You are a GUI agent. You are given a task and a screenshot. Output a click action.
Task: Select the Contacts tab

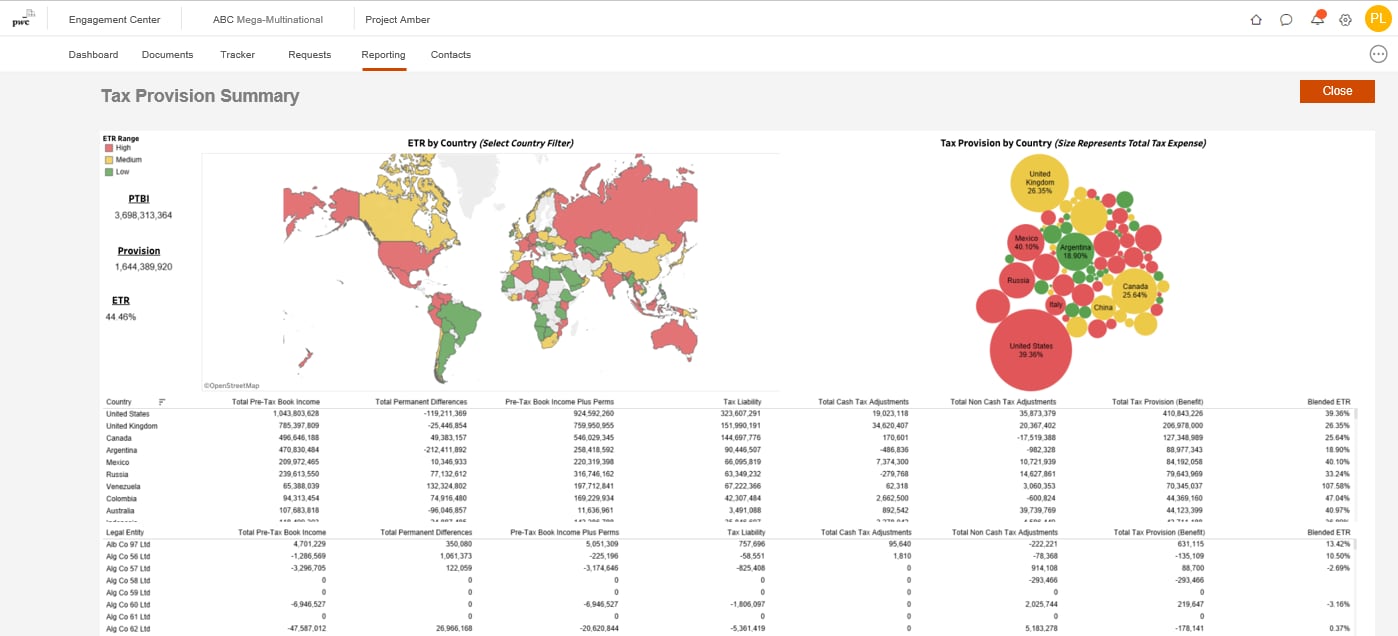450,55
